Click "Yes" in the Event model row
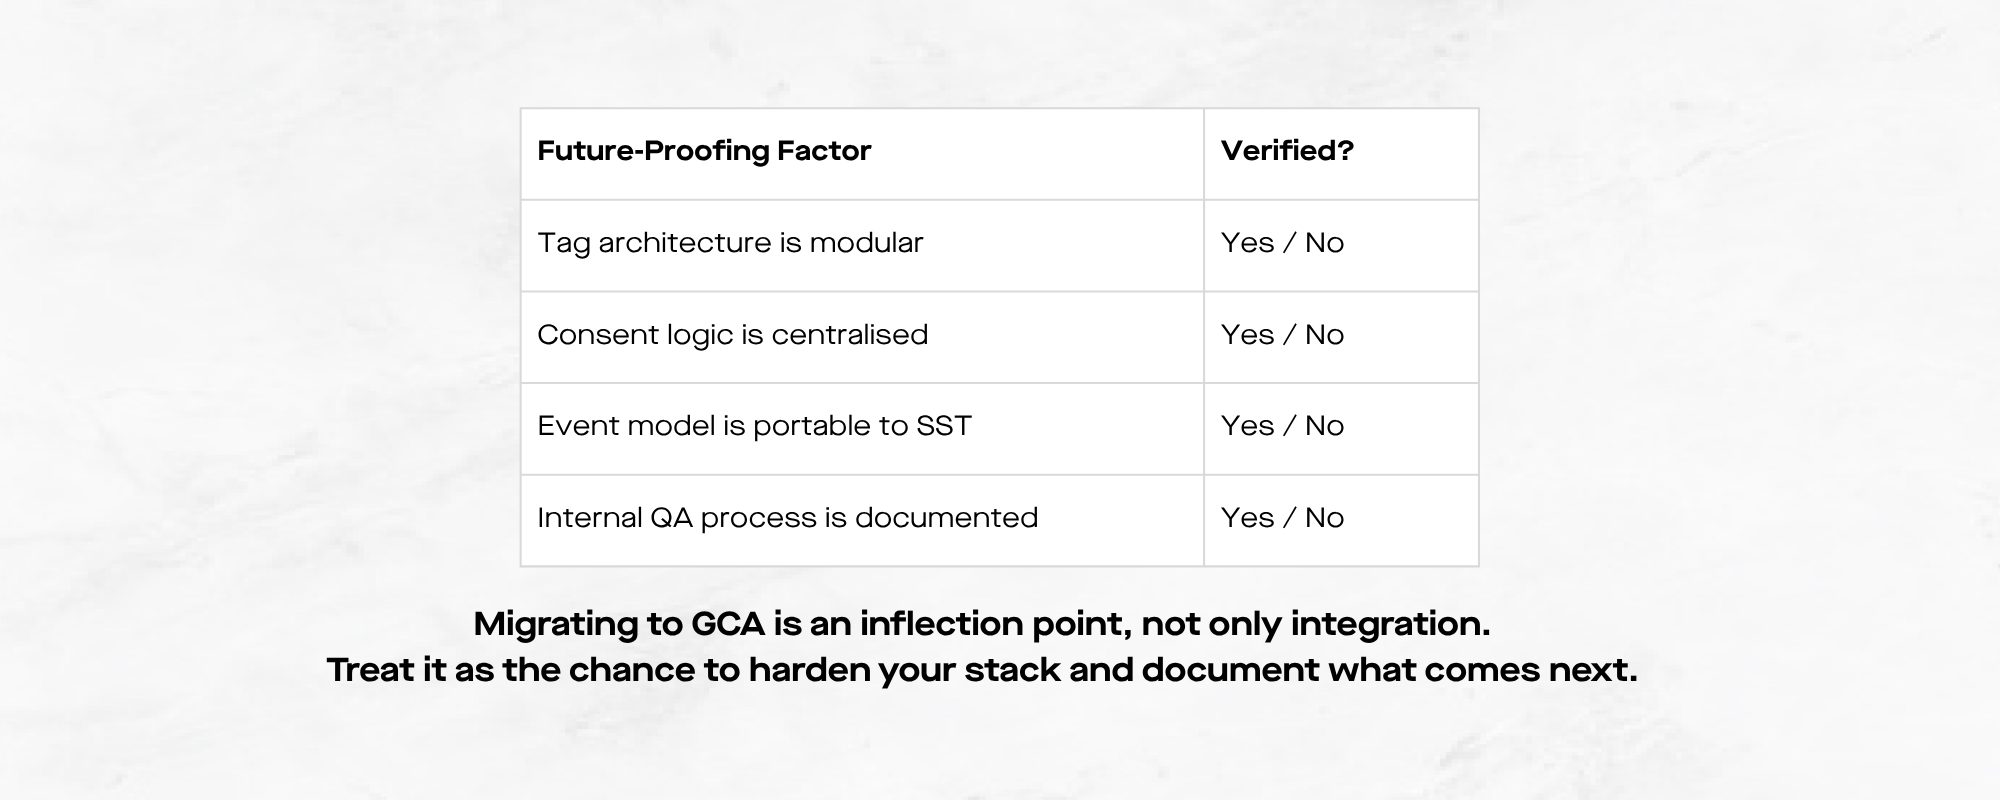The width and height of the screenshot is (2000, 800). click(x=1247, y=426)
